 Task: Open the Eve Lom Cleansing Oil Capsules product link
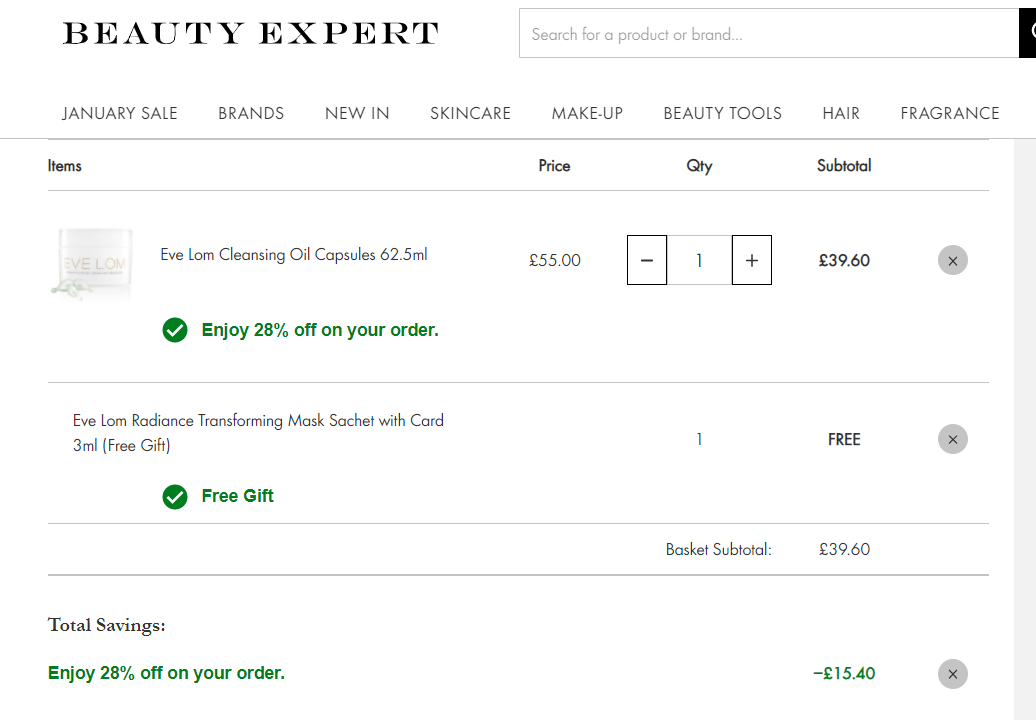(x=294, y=254)
